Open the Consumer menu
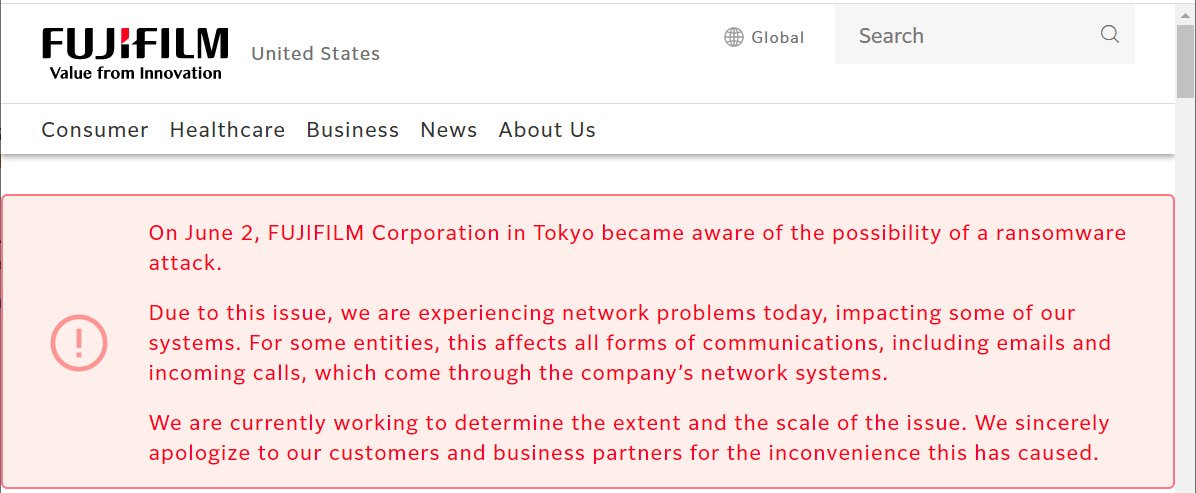 click(95, 130)
